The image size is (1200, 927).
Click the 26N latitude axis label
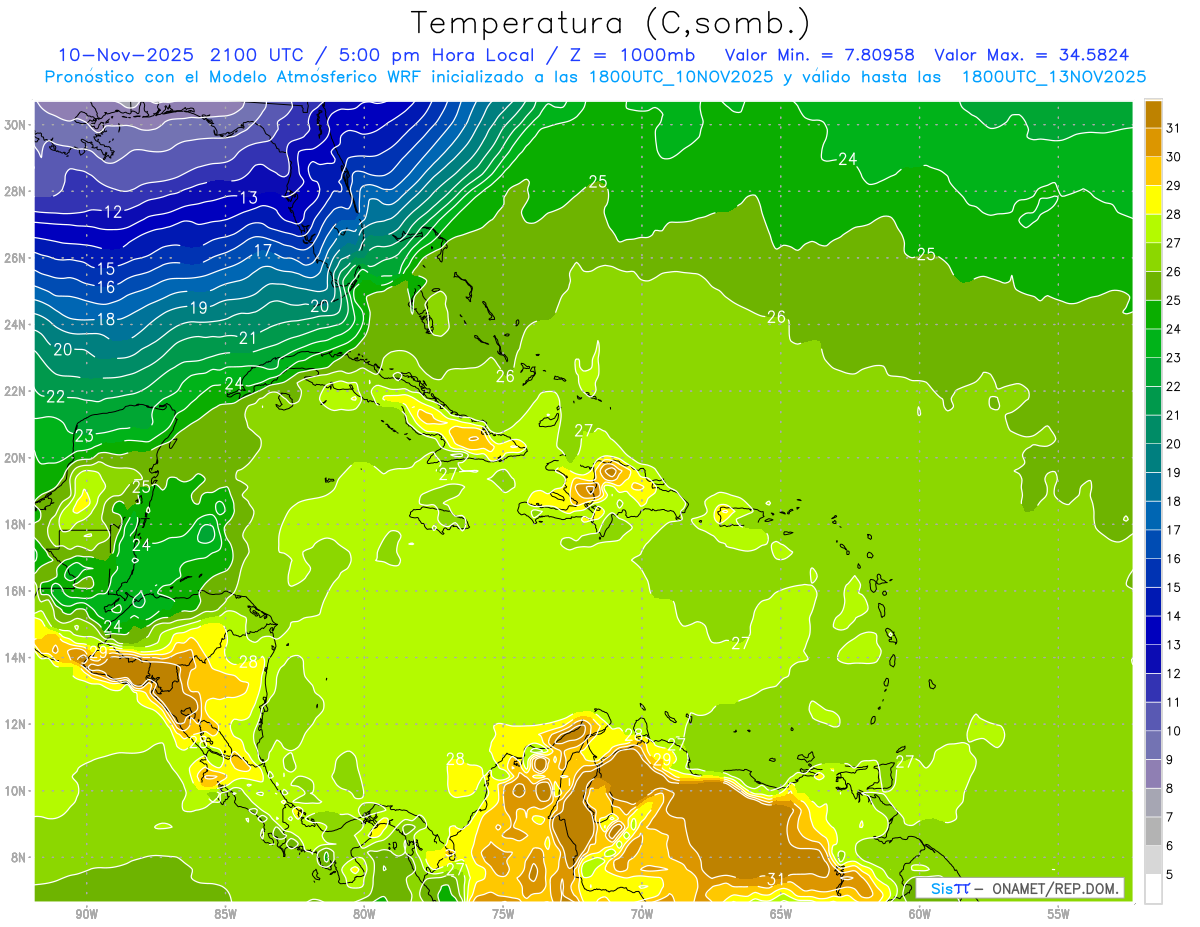[17, 258]
